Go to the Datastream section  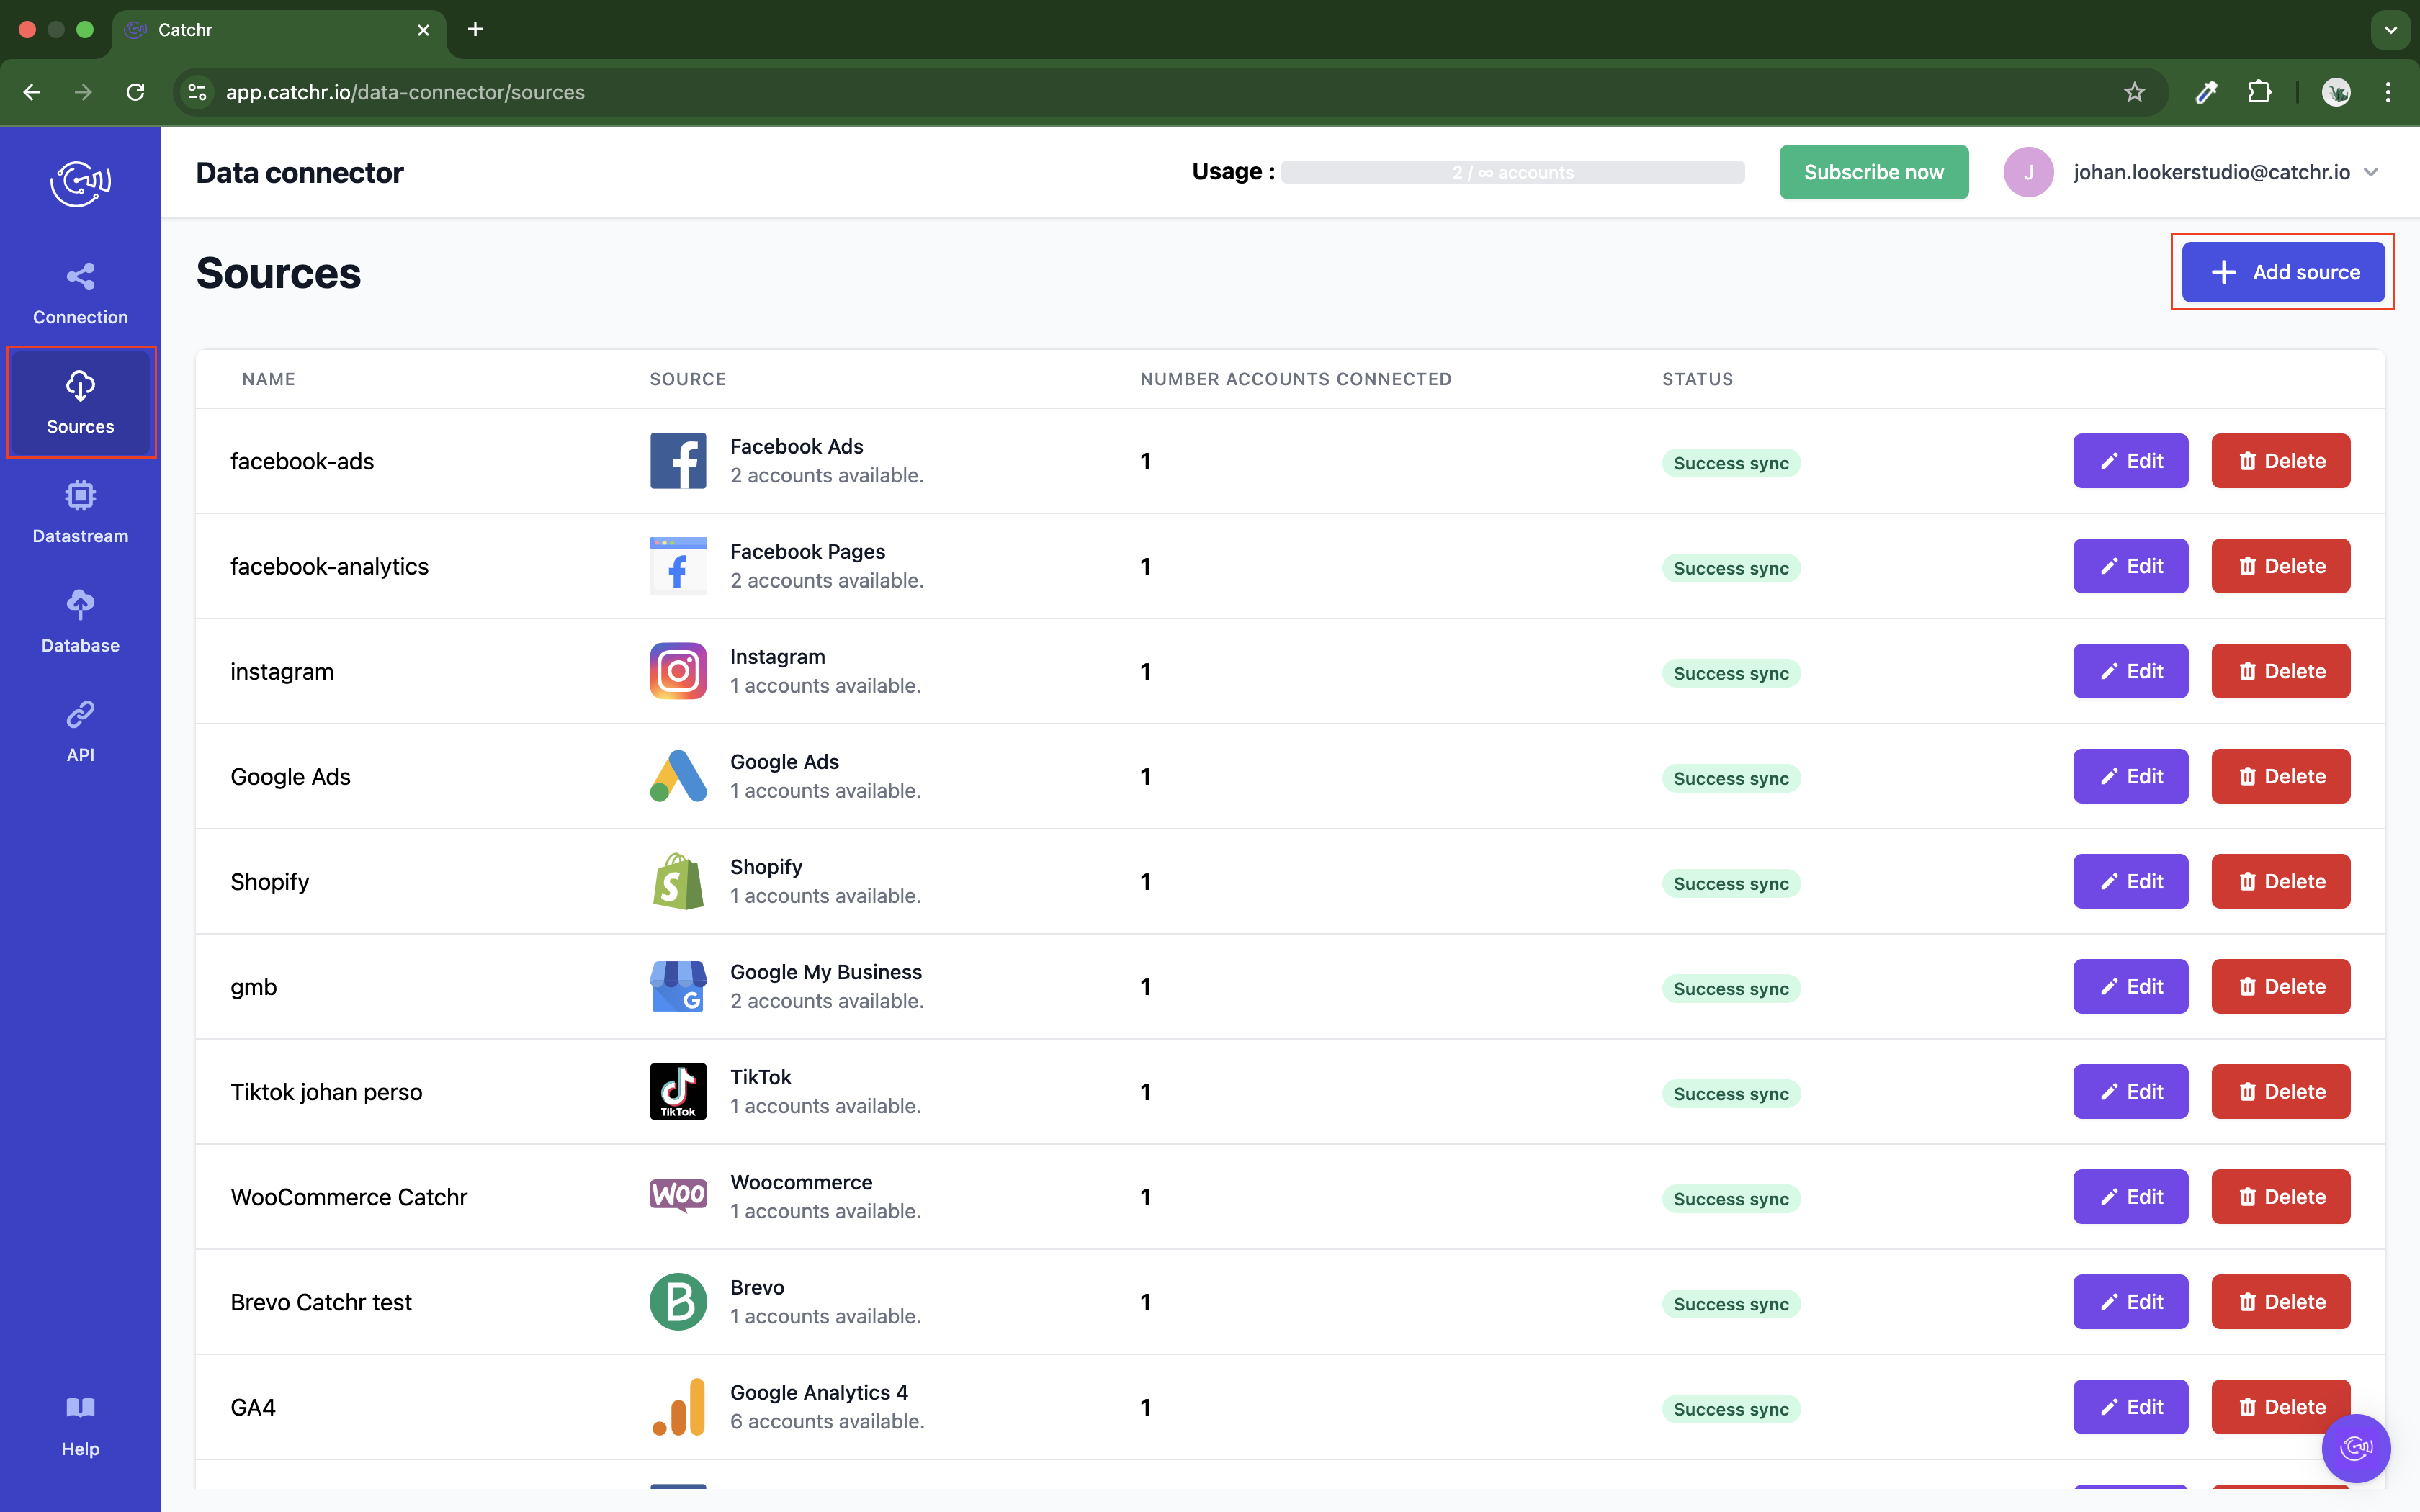(x=80, y=513)
